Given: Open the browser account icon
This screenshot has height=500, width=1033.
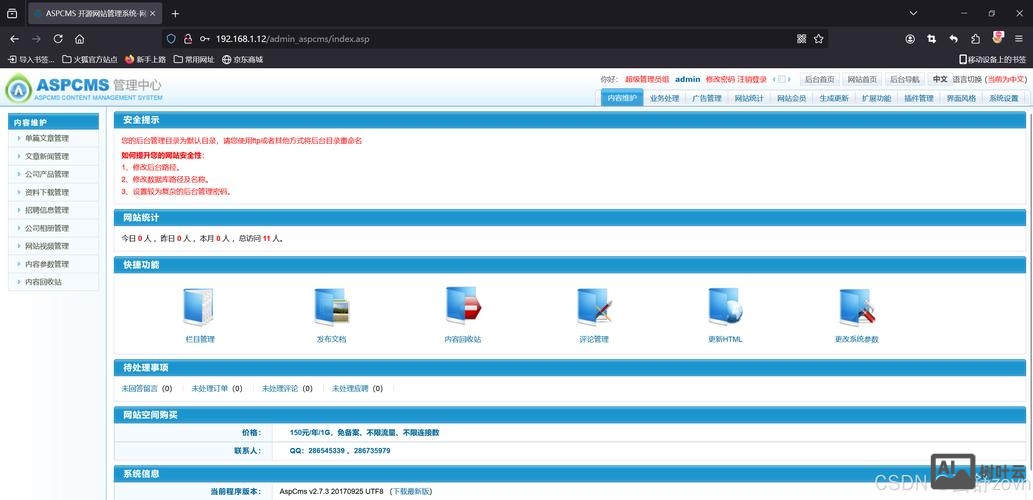Looking at the screenshot, I should pyautogui.click(x=910, y=39).
